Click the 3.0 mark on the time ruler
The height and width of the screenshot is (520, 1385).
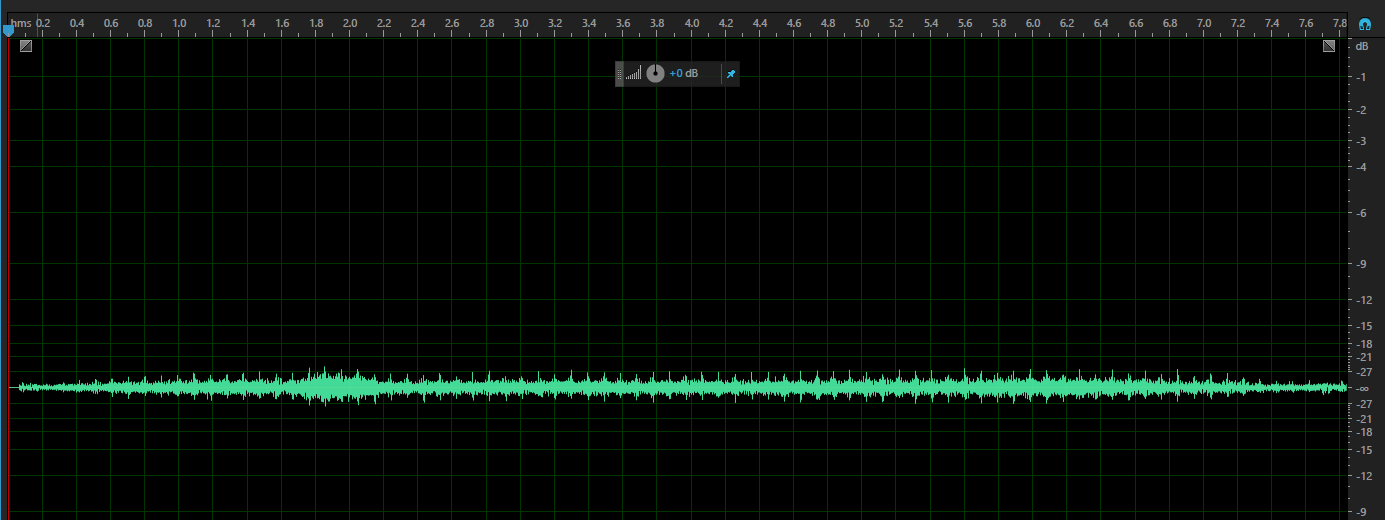click(521, 22)
